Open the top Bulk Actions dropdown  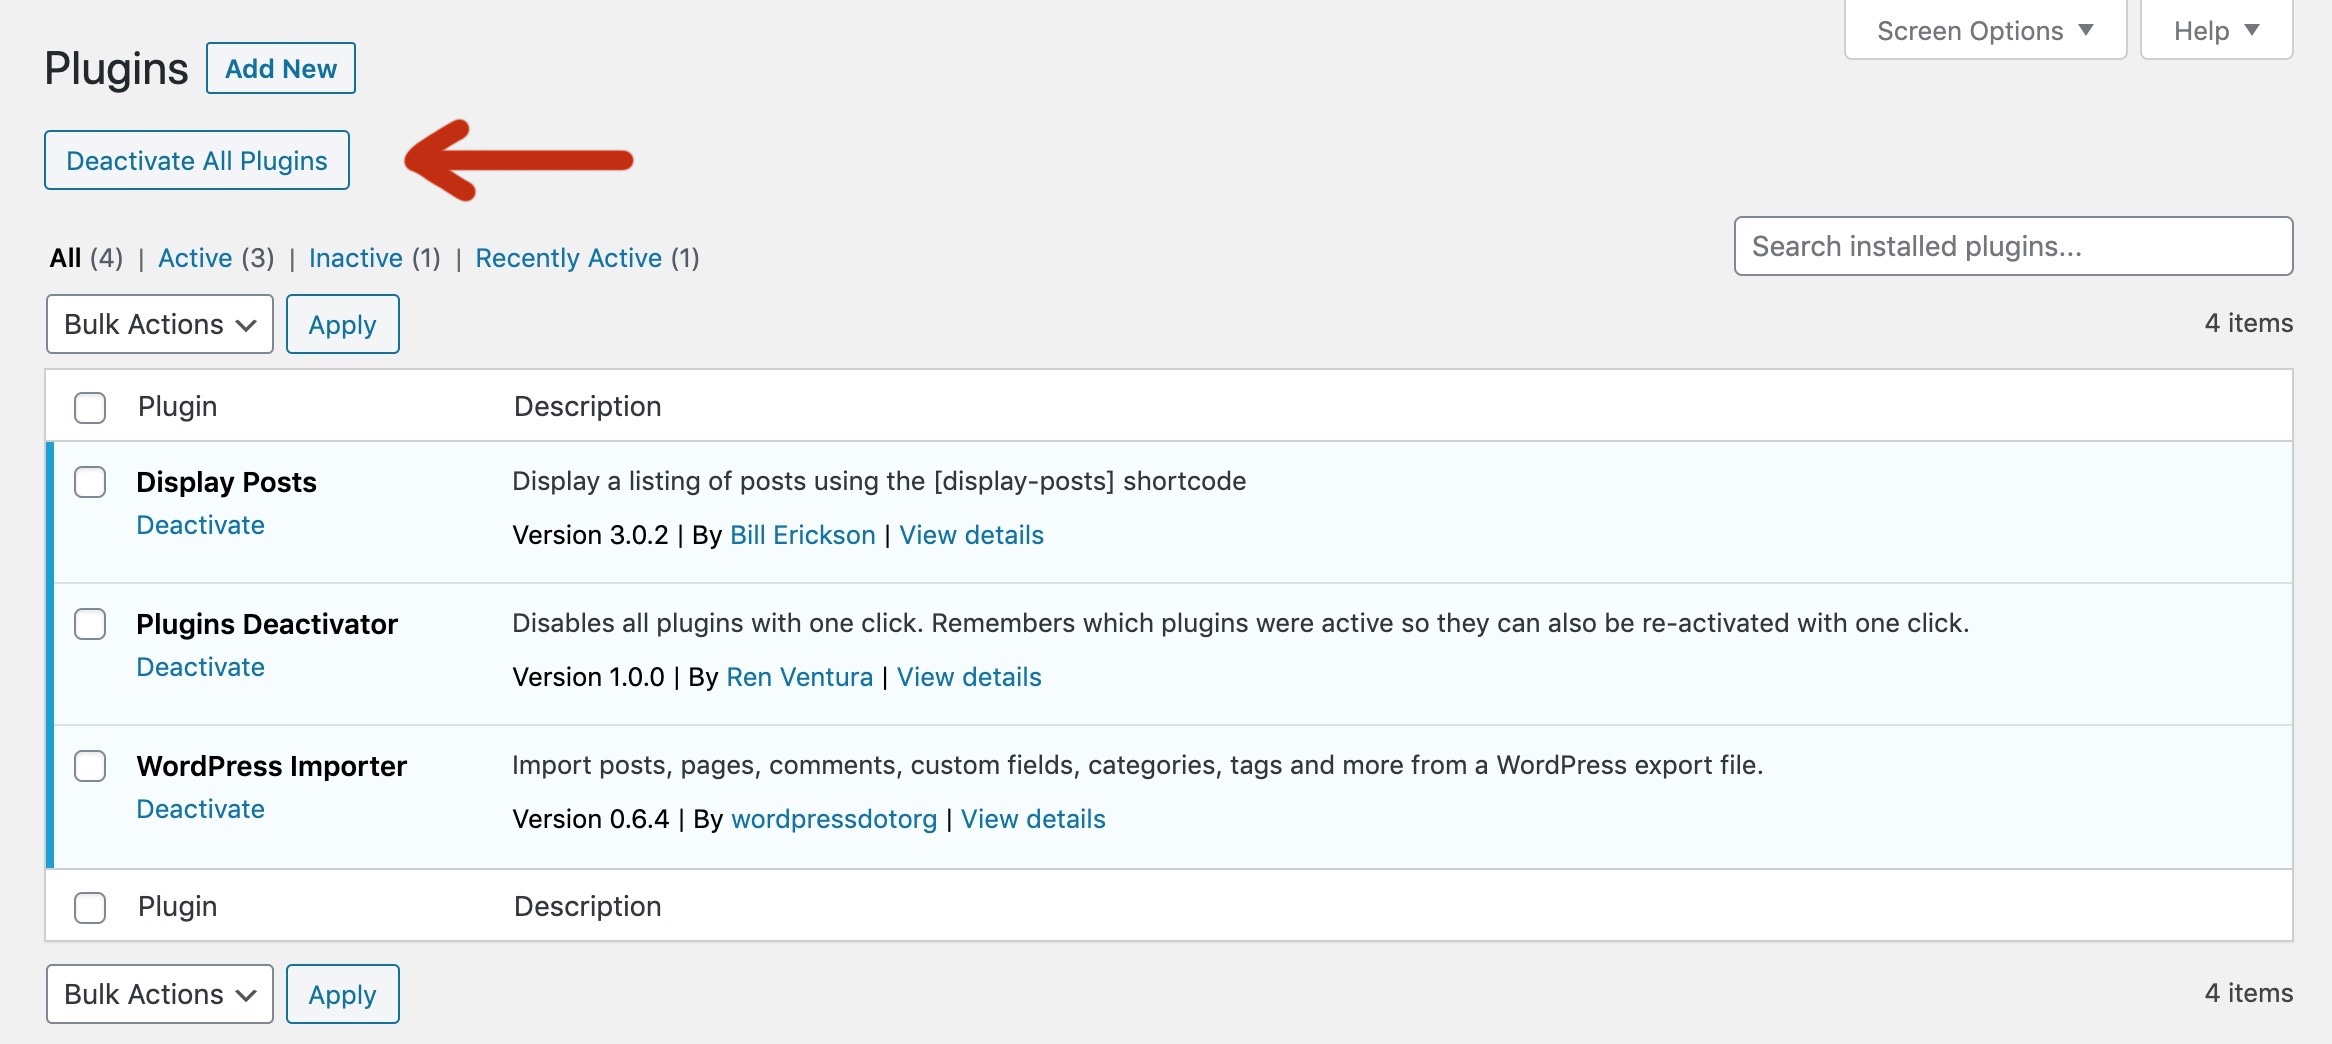pos(160,324)
